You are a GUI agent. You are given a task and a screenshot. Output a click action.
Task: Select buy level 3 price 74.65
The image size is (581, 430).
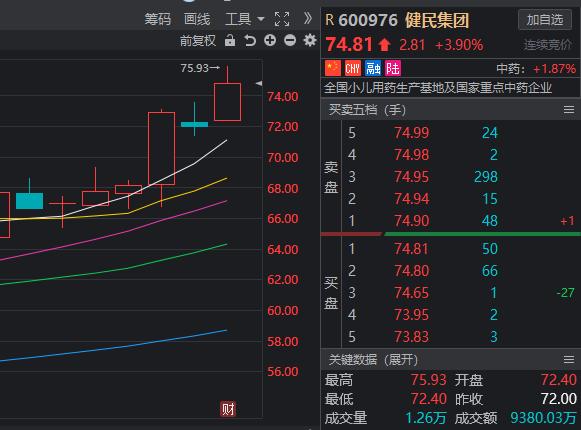pos(411,293)
